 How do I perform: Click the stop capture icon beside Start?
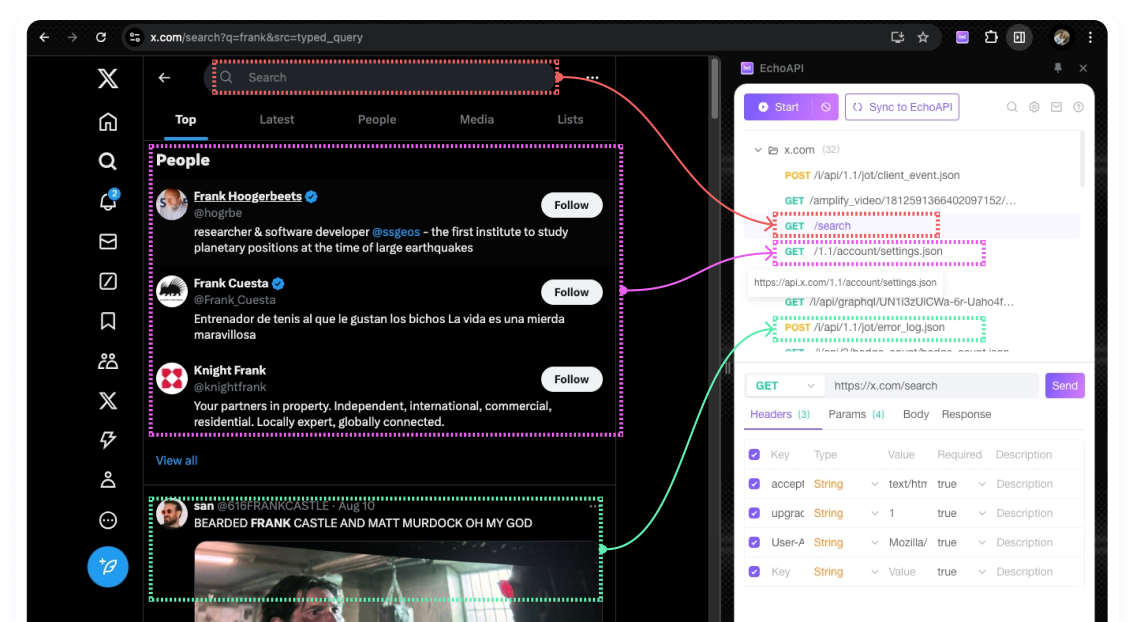[x=826, y=107]
